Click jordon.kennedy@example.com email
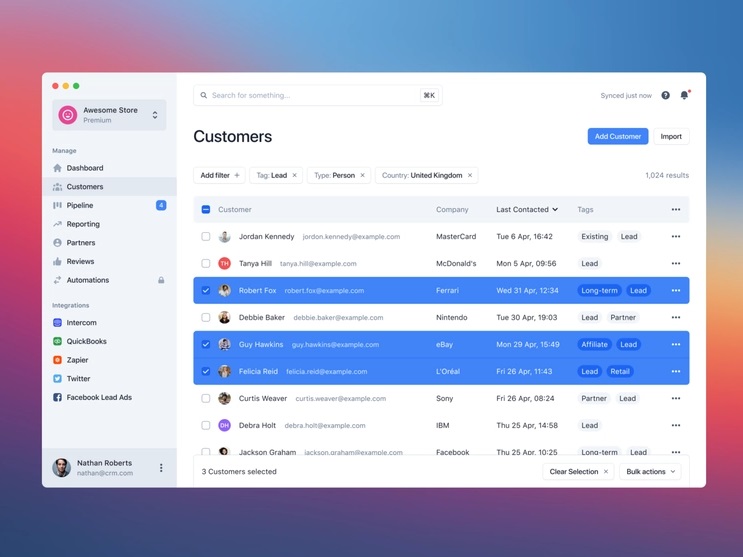The width and height of the screenshot is (743, 557). click(351, 237)
